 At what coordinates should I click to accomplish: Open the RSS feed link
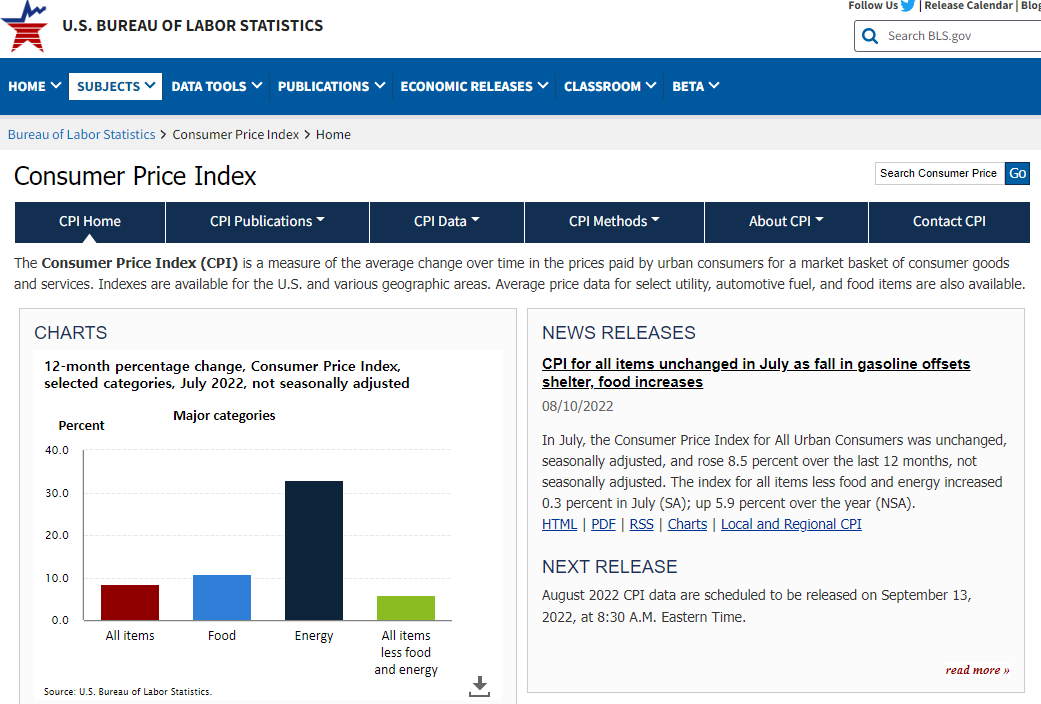tap(641, 524)
